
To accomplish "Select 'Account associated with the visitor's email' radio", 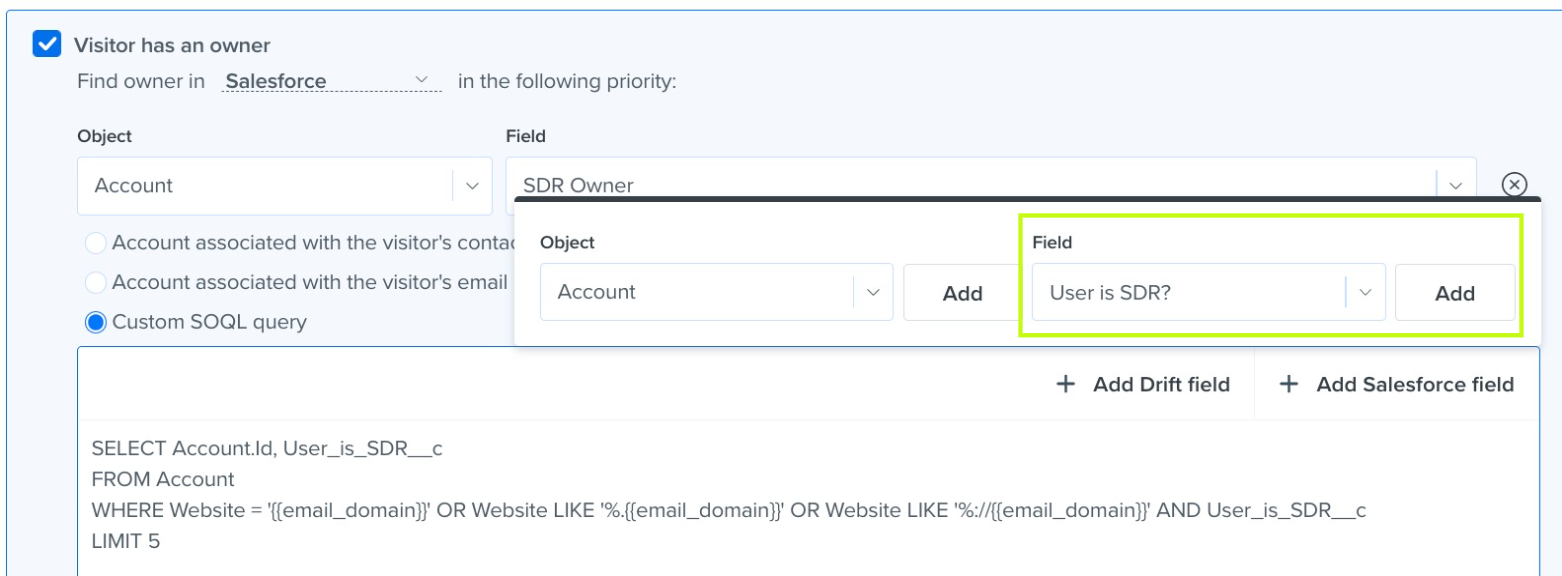I will (96, 283).
